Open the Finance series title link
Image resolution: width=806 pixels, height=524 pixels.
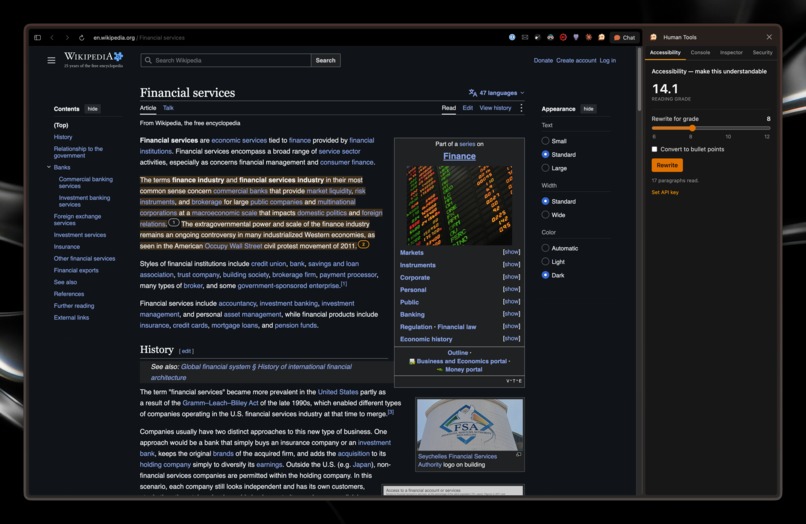(459, 156)
